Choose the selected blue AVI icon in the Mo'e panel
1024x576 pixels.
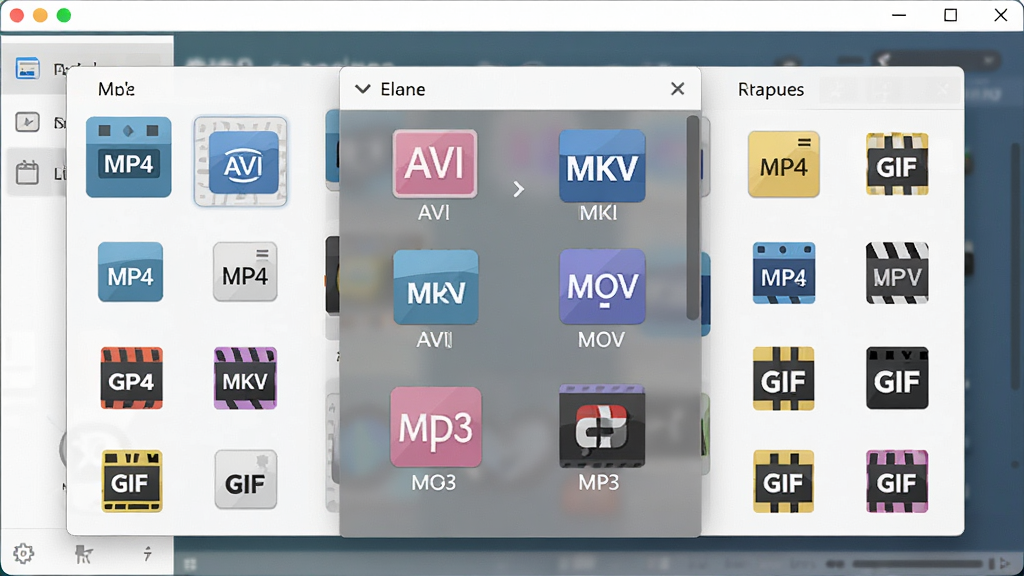coord(240,161)
